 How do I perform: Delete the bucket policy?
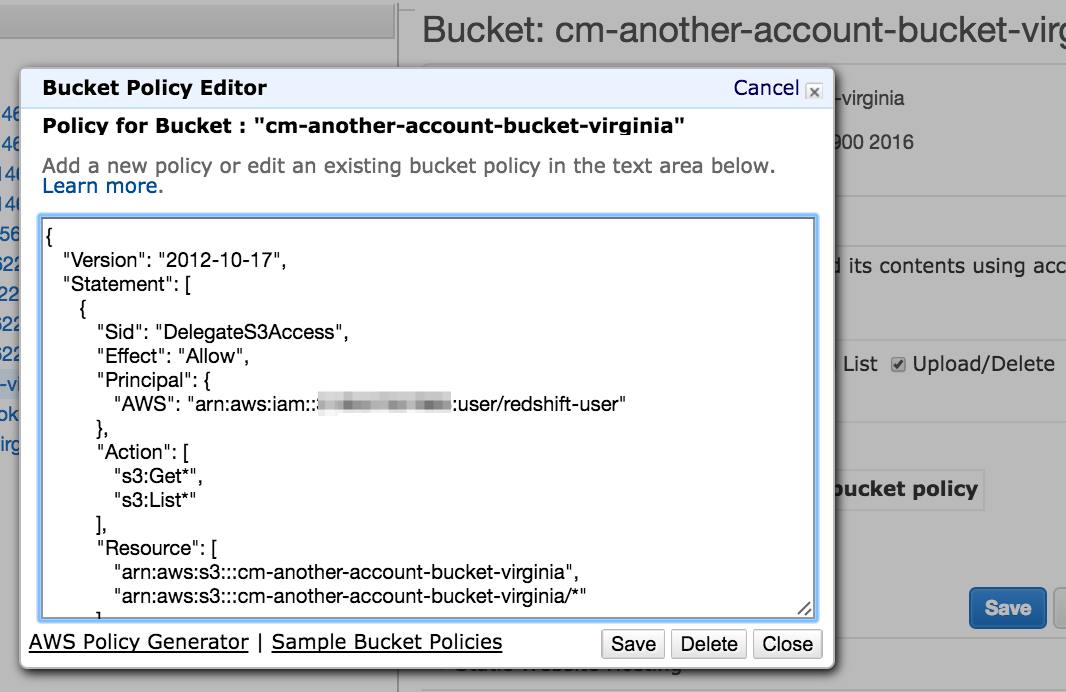coord(708,643)
